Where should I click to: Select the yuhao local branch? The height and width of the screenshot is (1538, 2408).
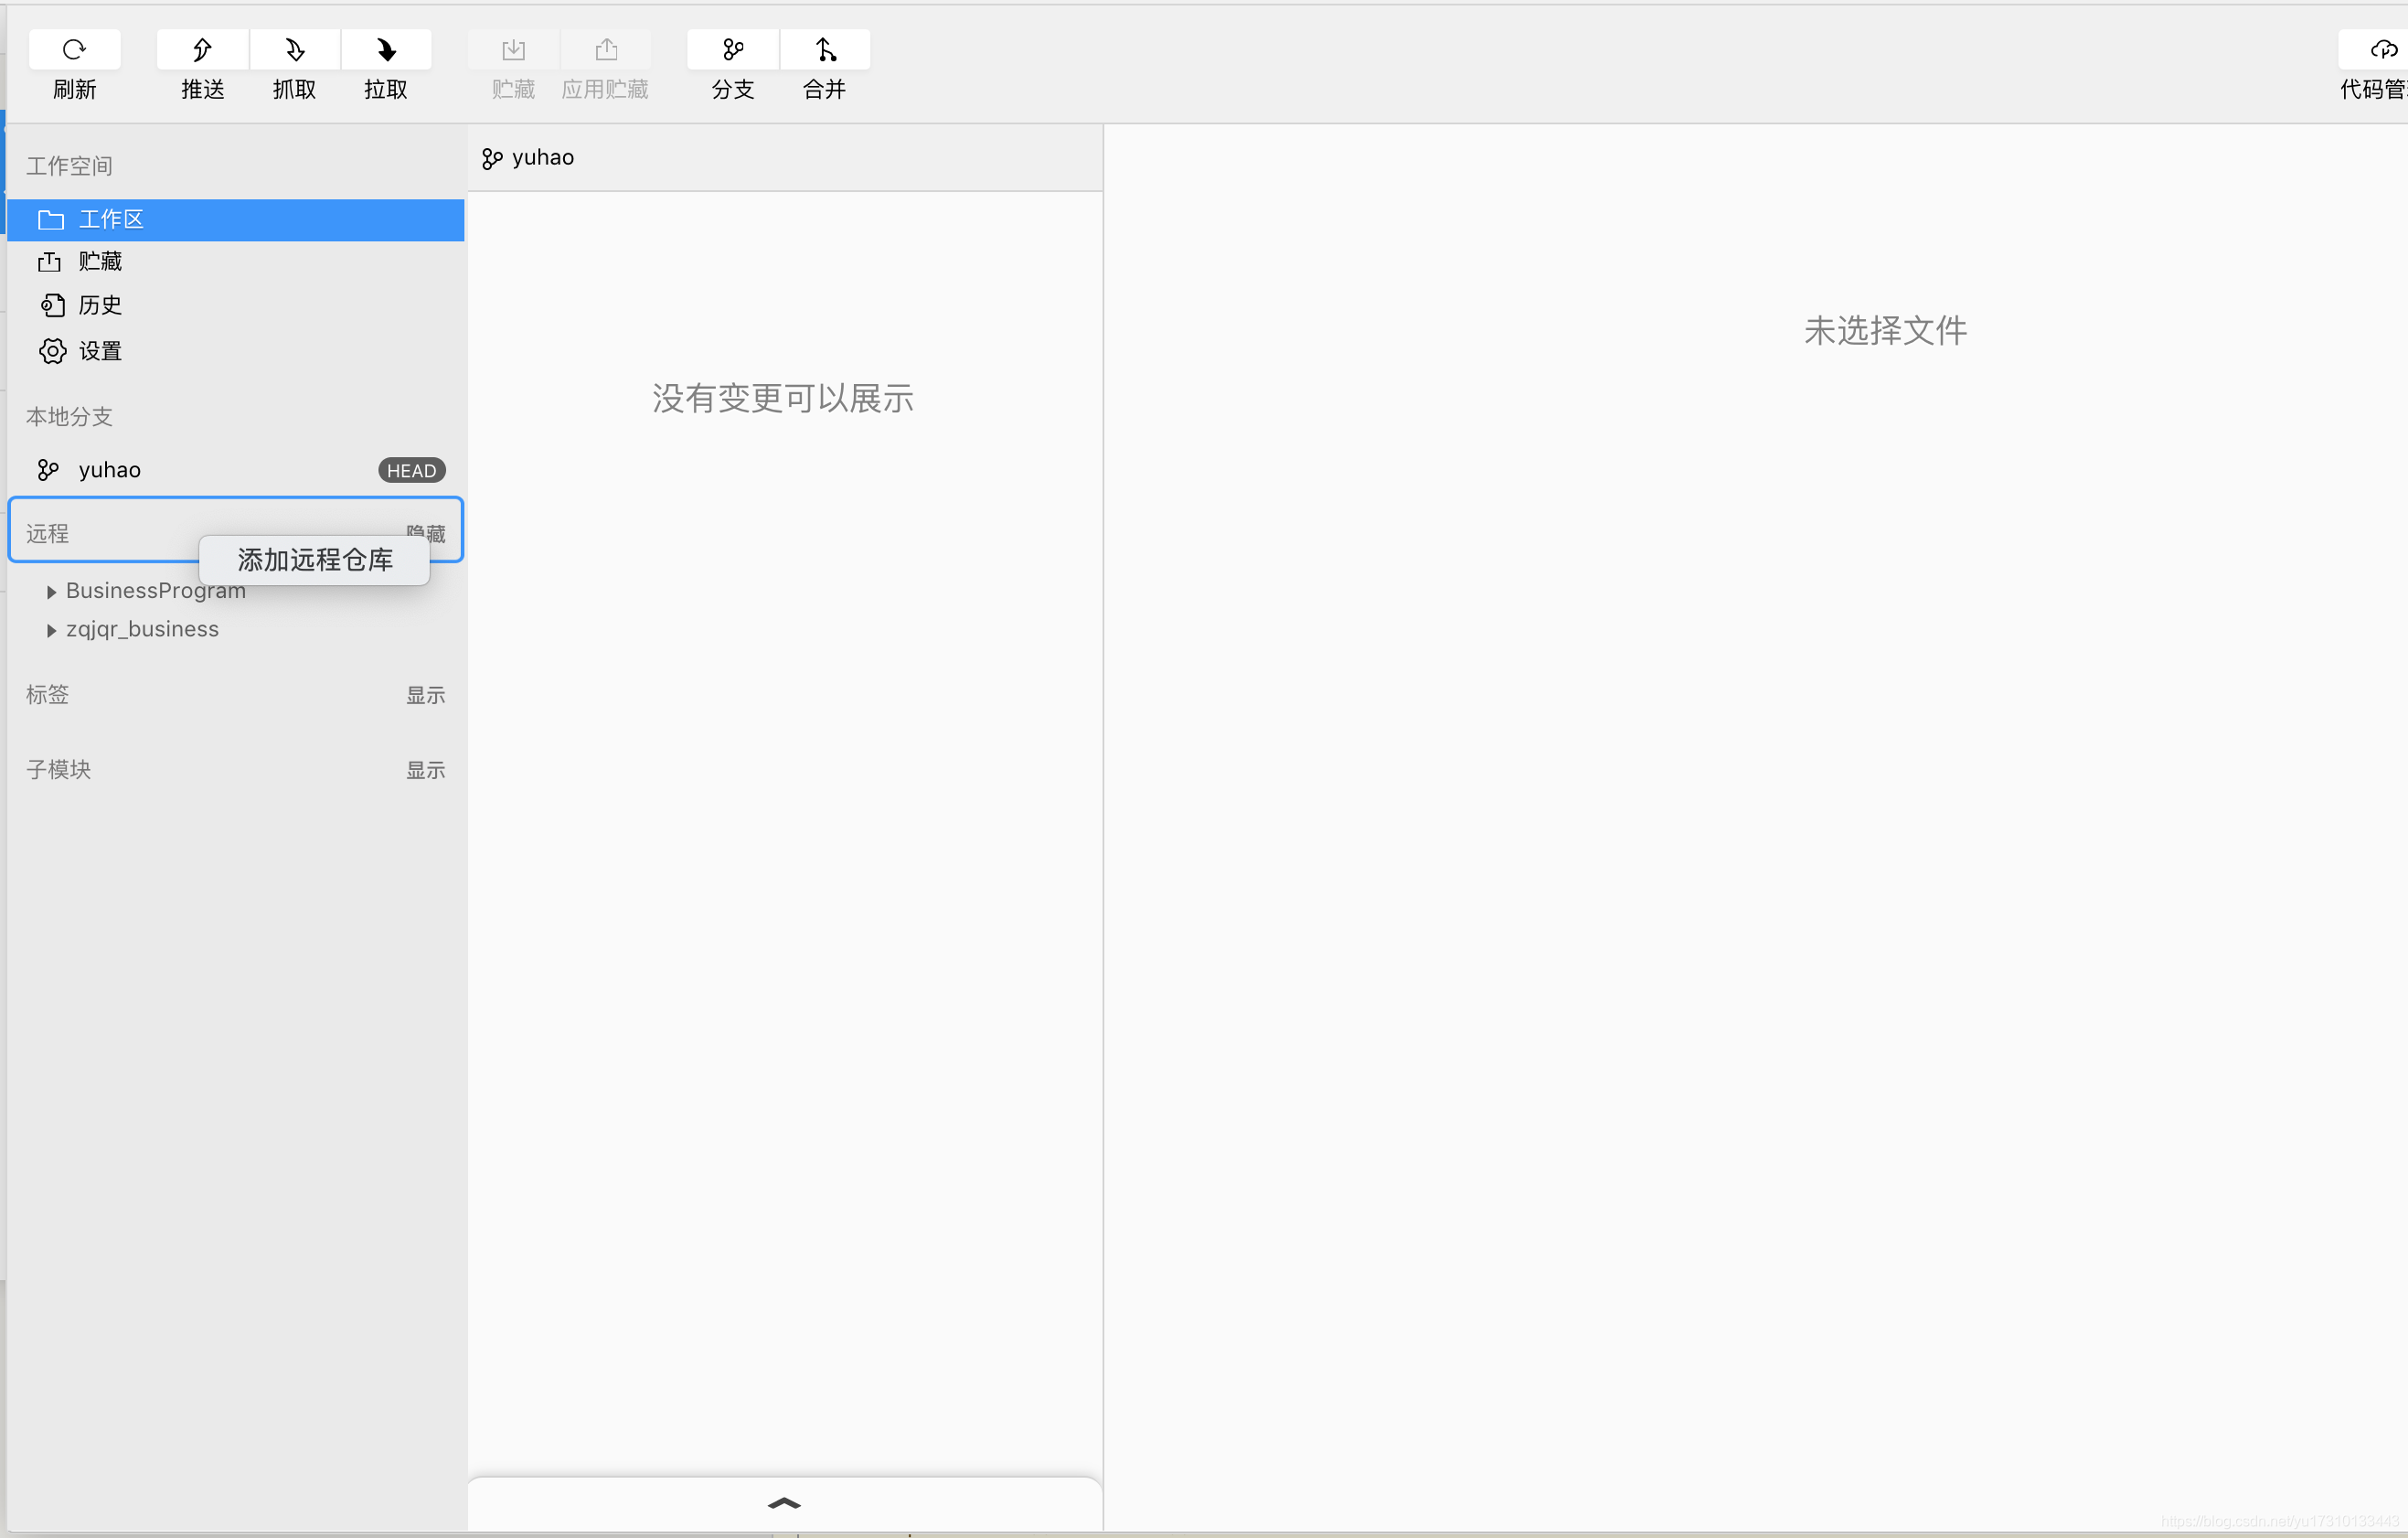click(x=110, y=470)
